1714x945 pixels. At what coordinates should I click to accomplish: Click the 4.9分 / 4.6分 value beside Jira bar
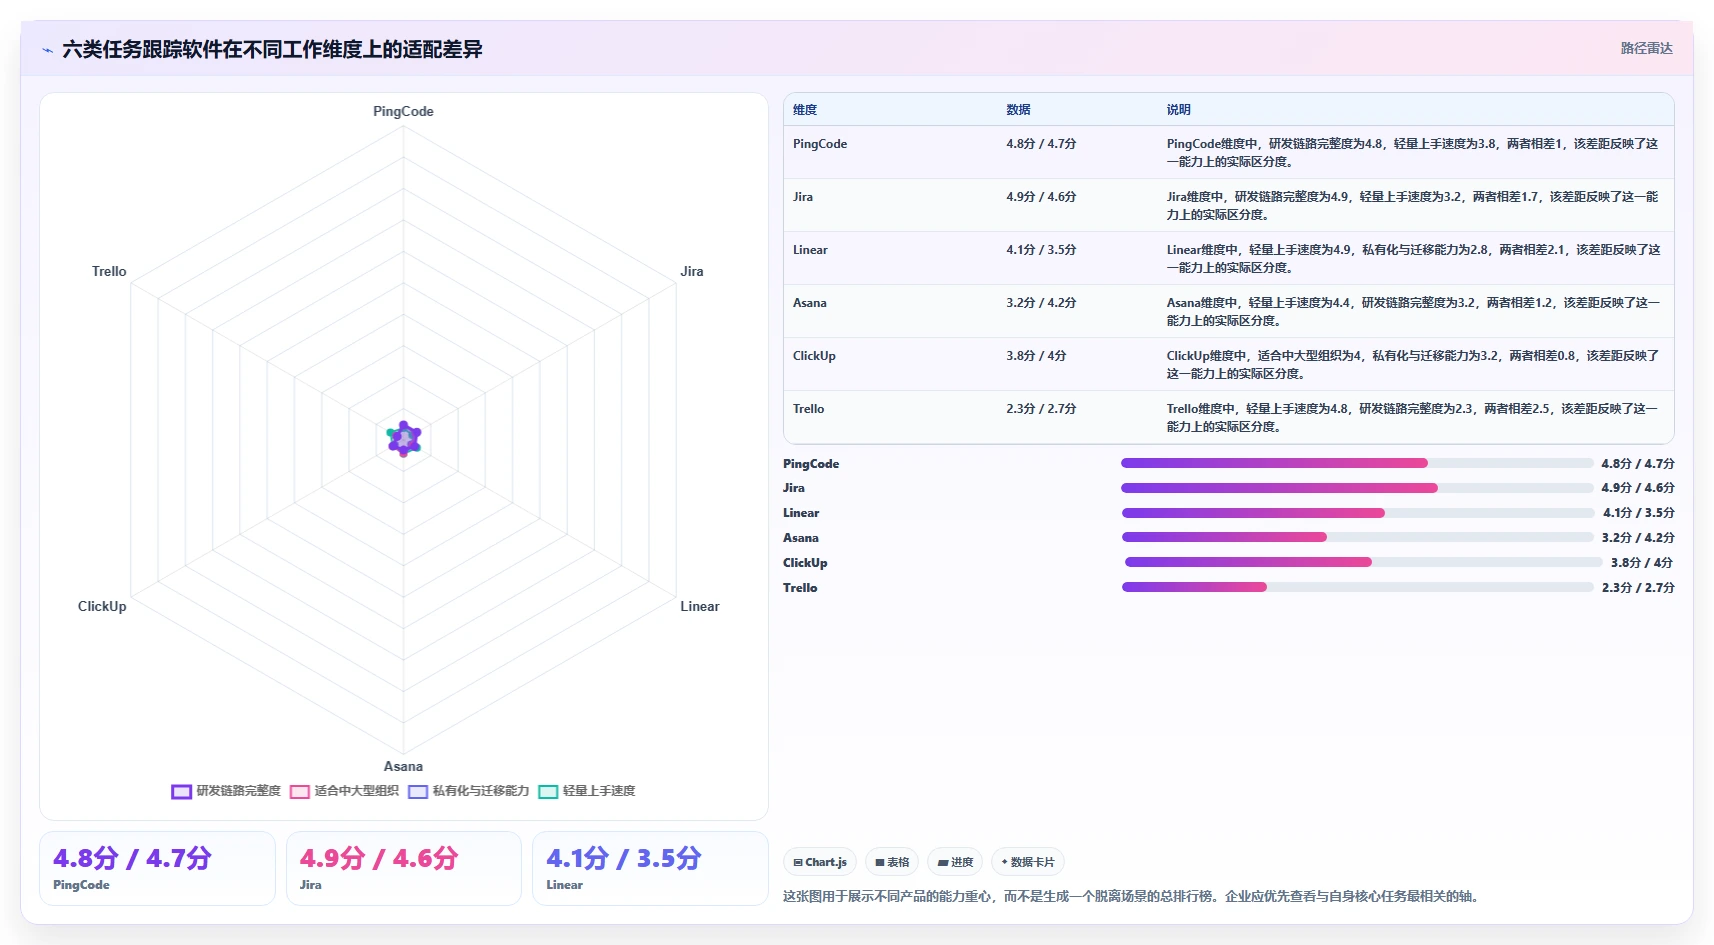coord(1637,488)
